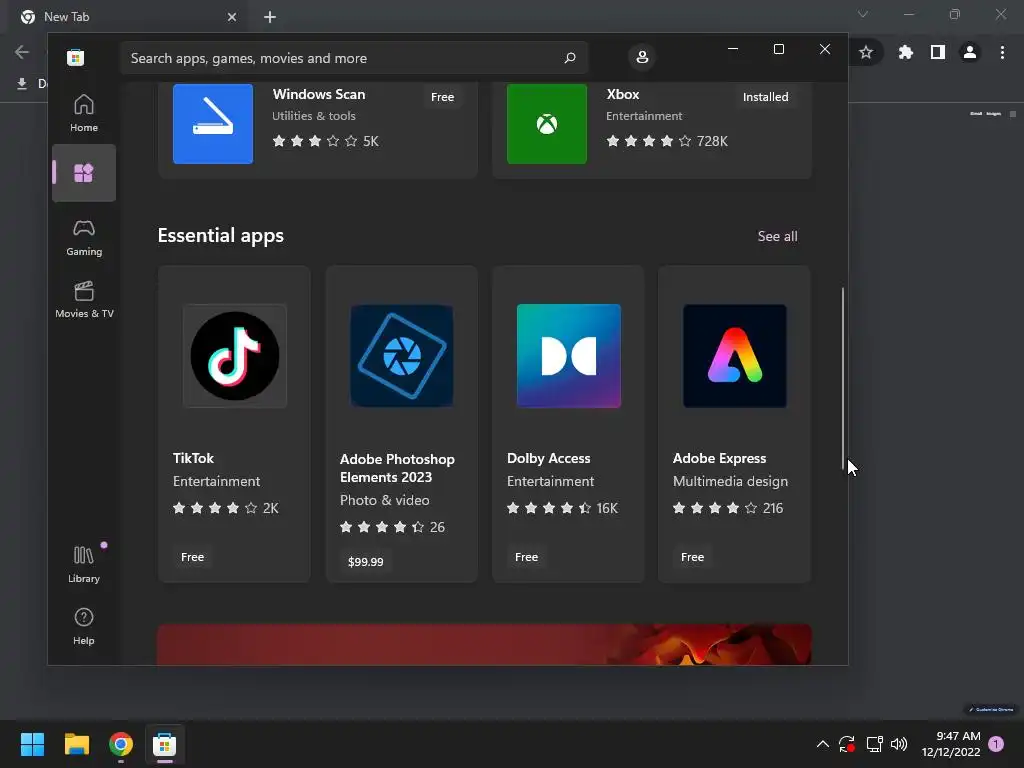Open a new Chrome tab with plus

[x=270, y=17]
